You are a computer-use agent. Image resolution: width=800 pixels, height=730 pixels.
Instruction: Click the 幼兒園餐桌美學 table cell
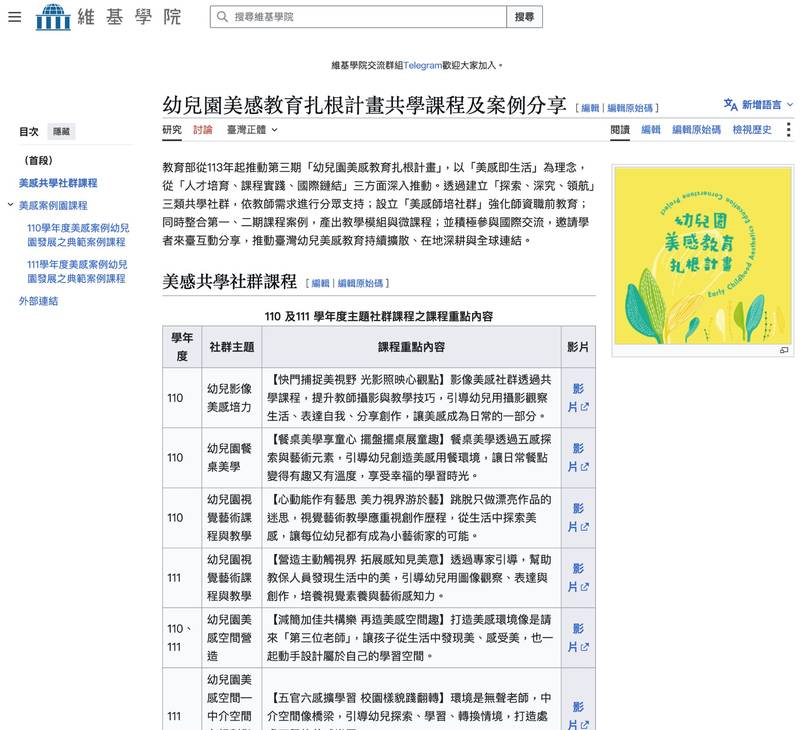tap(230, 458)
